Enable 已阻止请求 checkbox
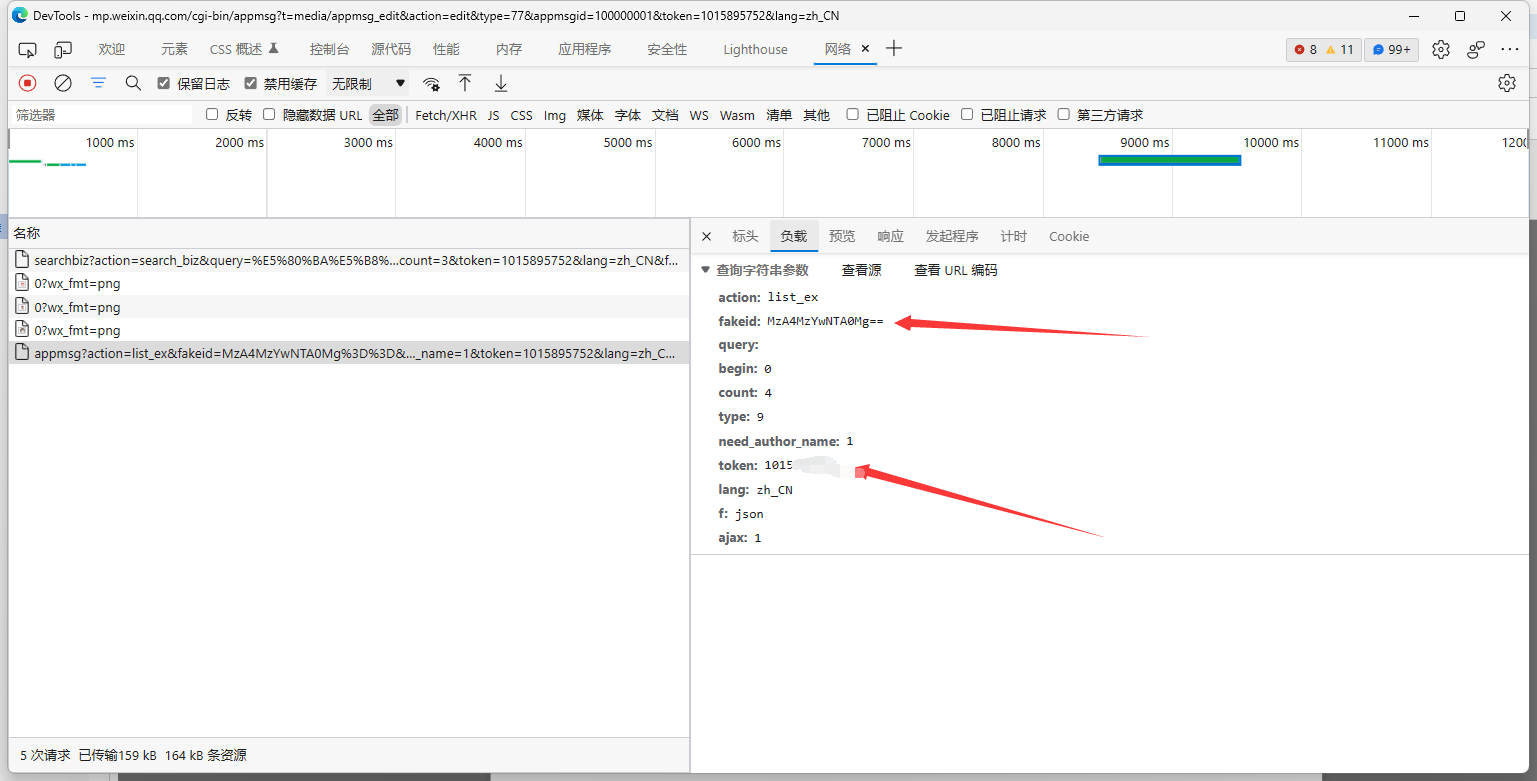 point(967,115)
